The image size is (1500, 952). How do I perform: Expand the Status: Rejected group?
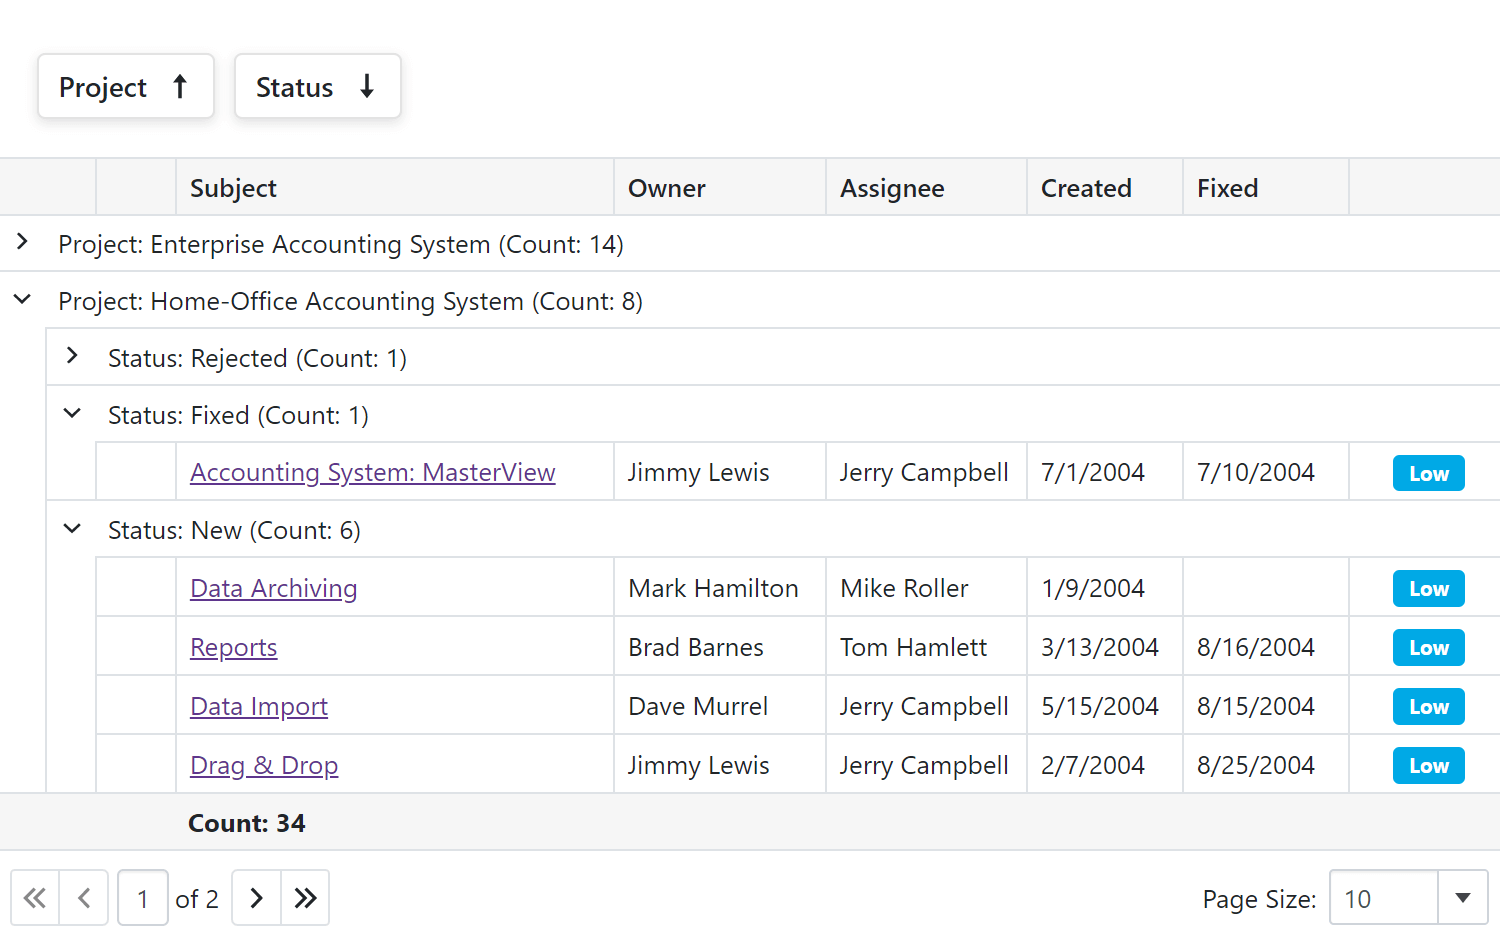[72, 357]
